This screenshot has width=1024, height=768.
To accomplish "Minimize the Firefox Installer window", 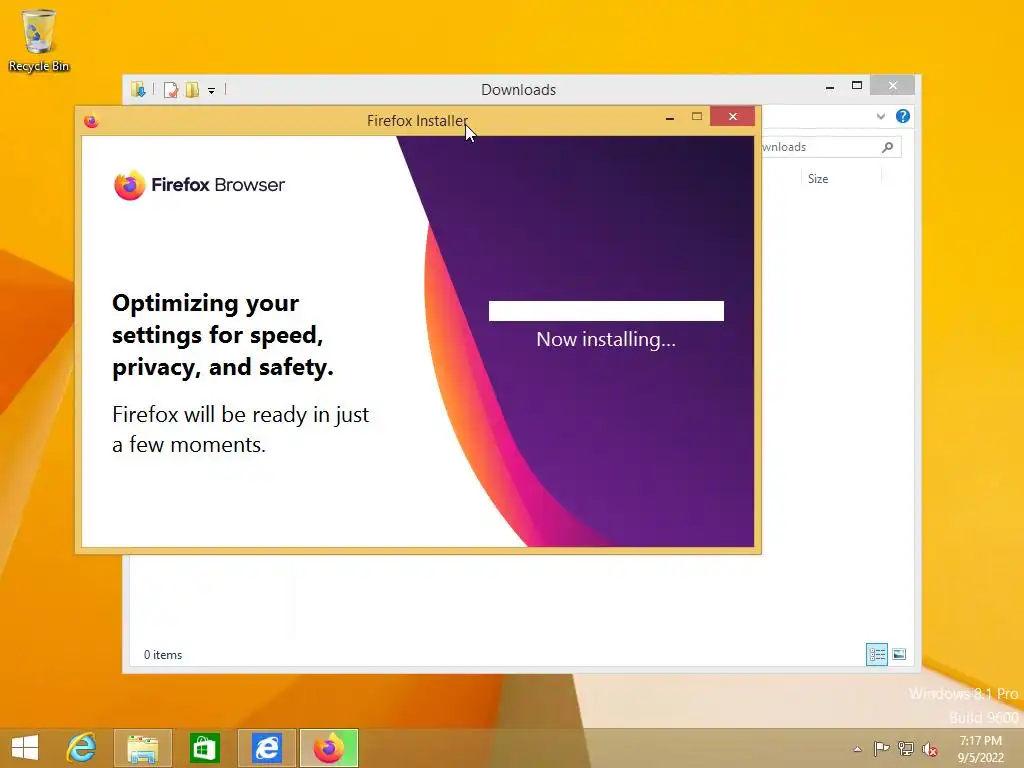I will click(669, 117).
